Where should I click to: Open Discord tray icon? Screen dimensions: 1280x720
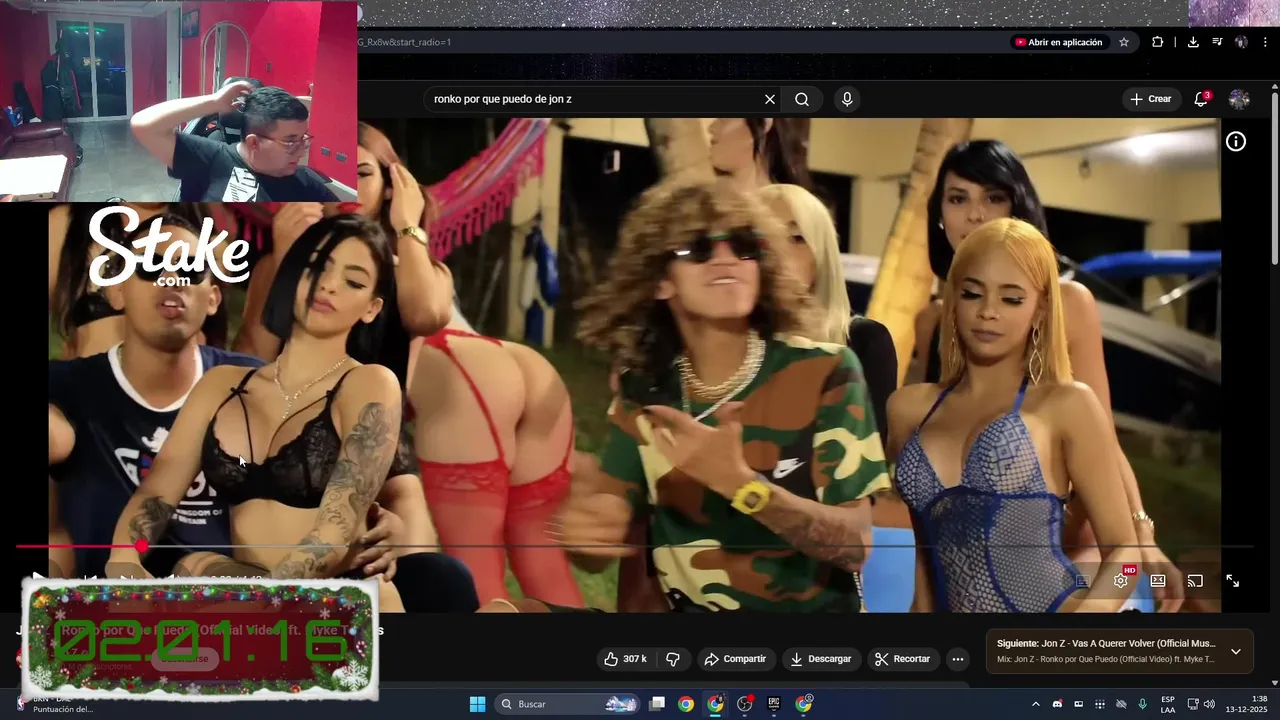(1057, 704)
